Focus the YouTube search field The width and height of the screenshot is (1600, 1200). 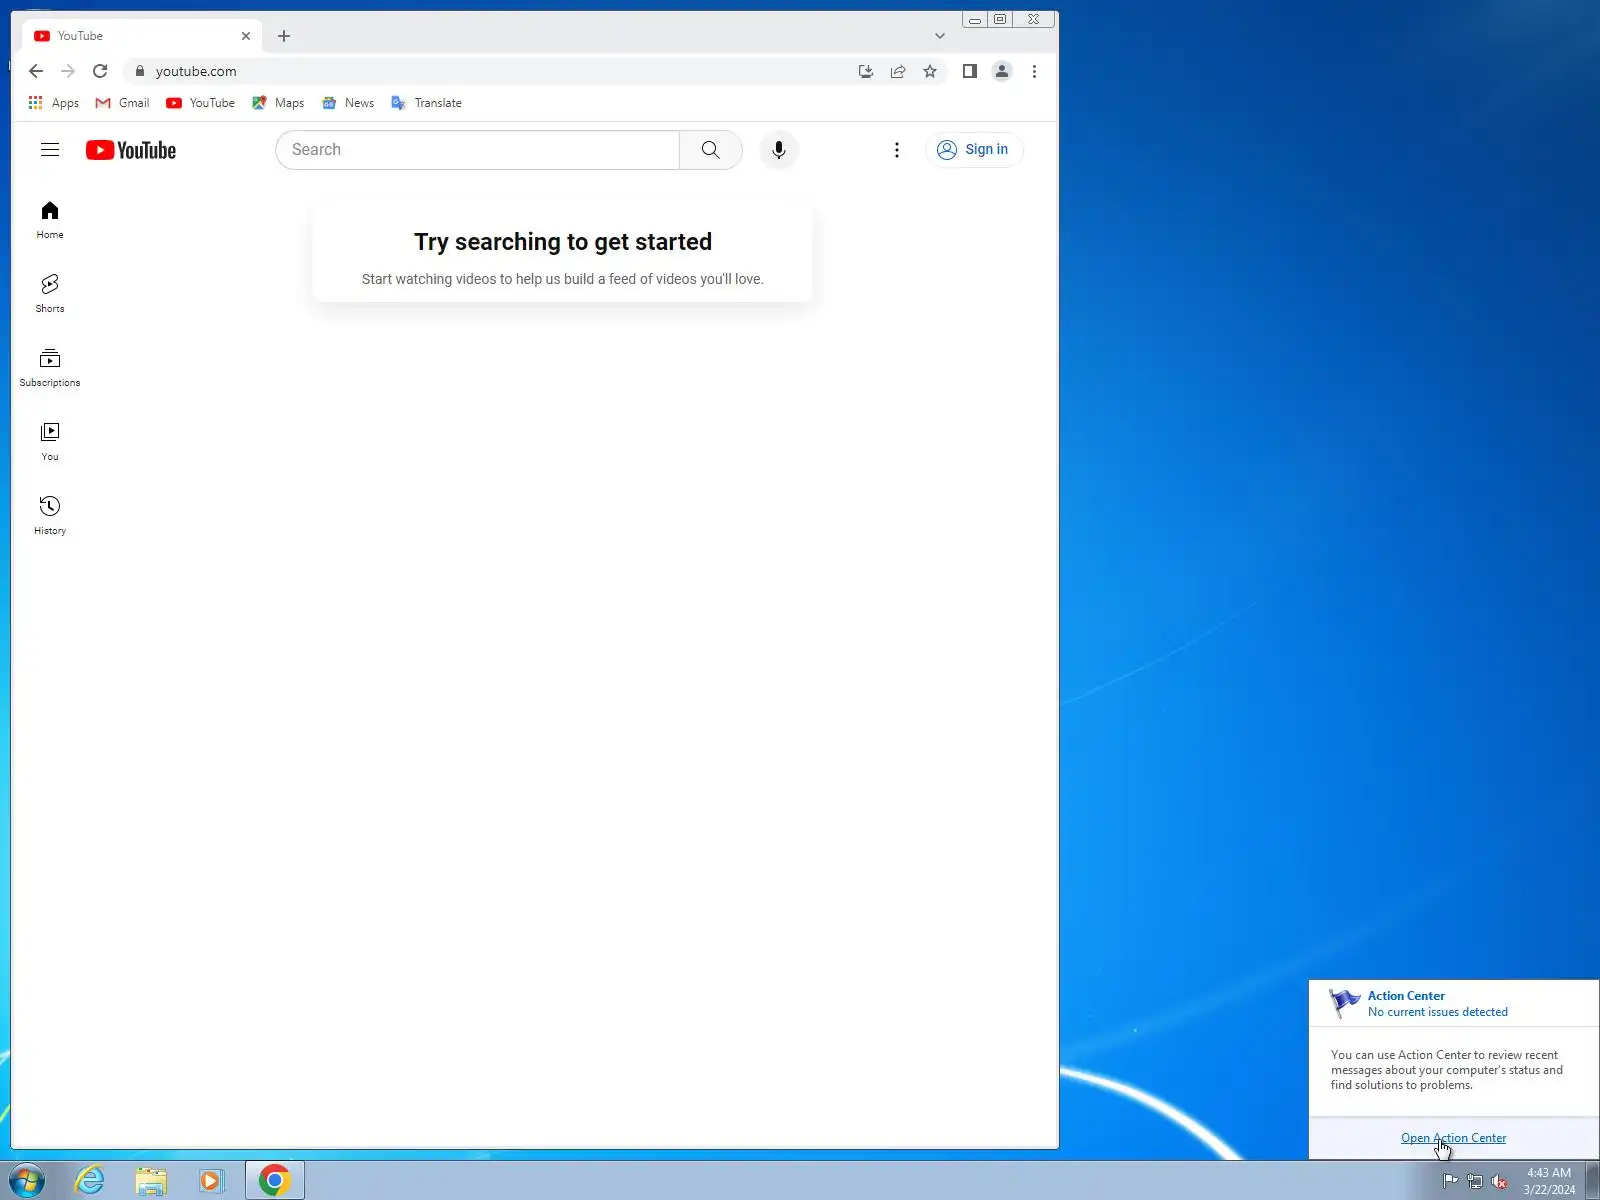477,150
